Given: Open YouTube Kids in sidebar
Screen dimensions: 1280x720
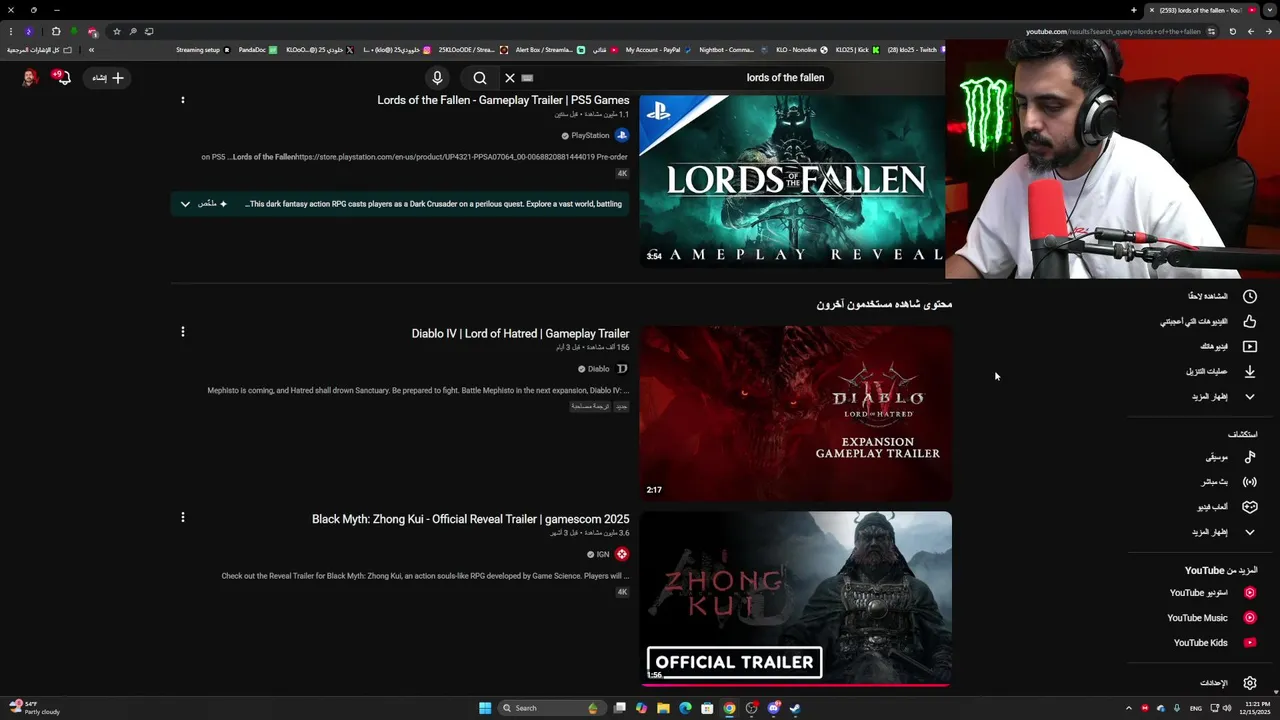Looking at the screenshot, I should click(1214, 643).
